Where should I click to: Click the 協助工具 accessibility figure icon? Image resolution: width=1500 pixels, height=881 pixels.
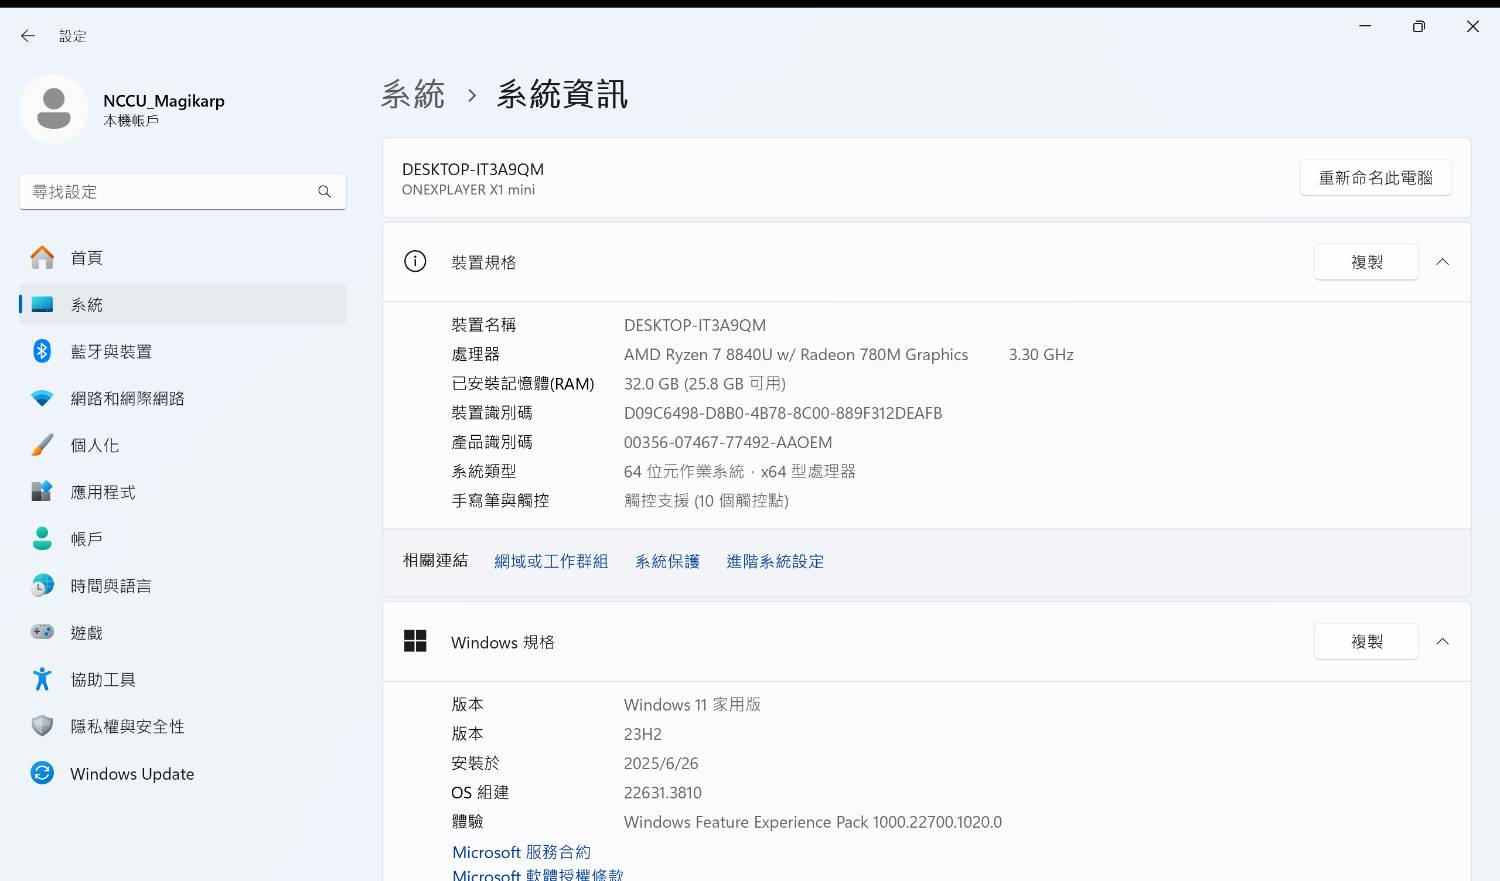[42, 679]
